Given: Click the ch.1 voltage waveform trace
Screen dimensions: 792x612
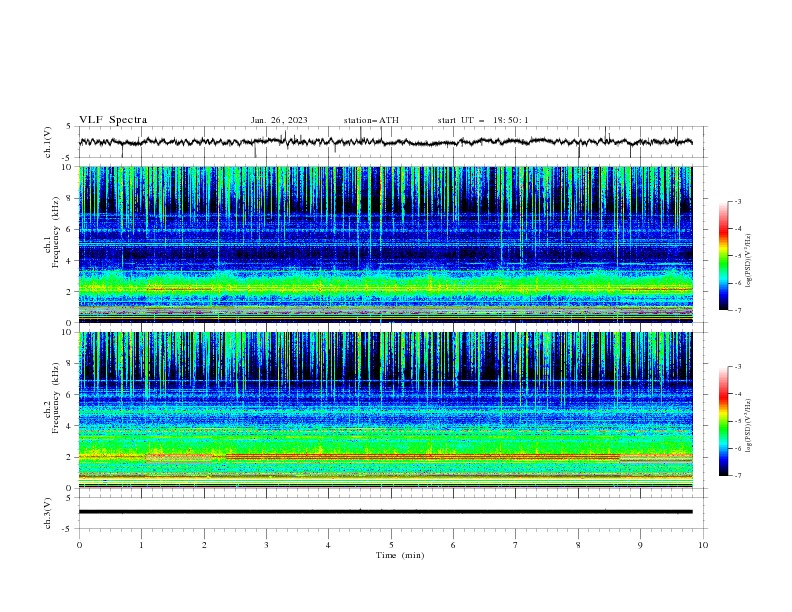Looking at the screenshot, I should click(x=386, y=142).
